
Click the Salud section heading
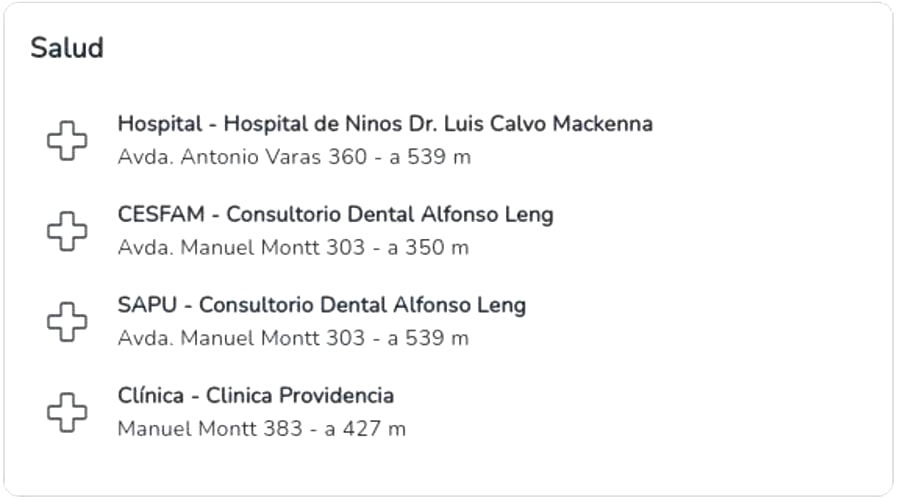point(67,48)
